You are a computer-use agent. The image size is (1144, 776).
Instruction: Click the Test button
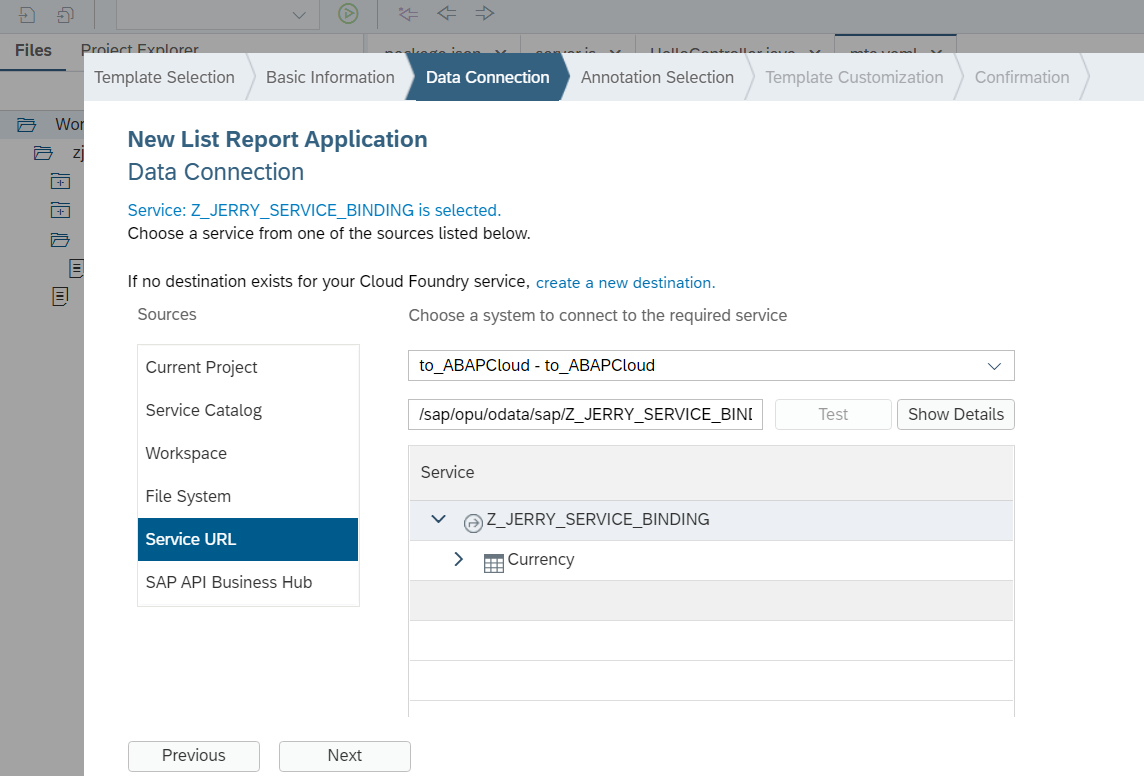pyautogui.click(x=833, y=414)
